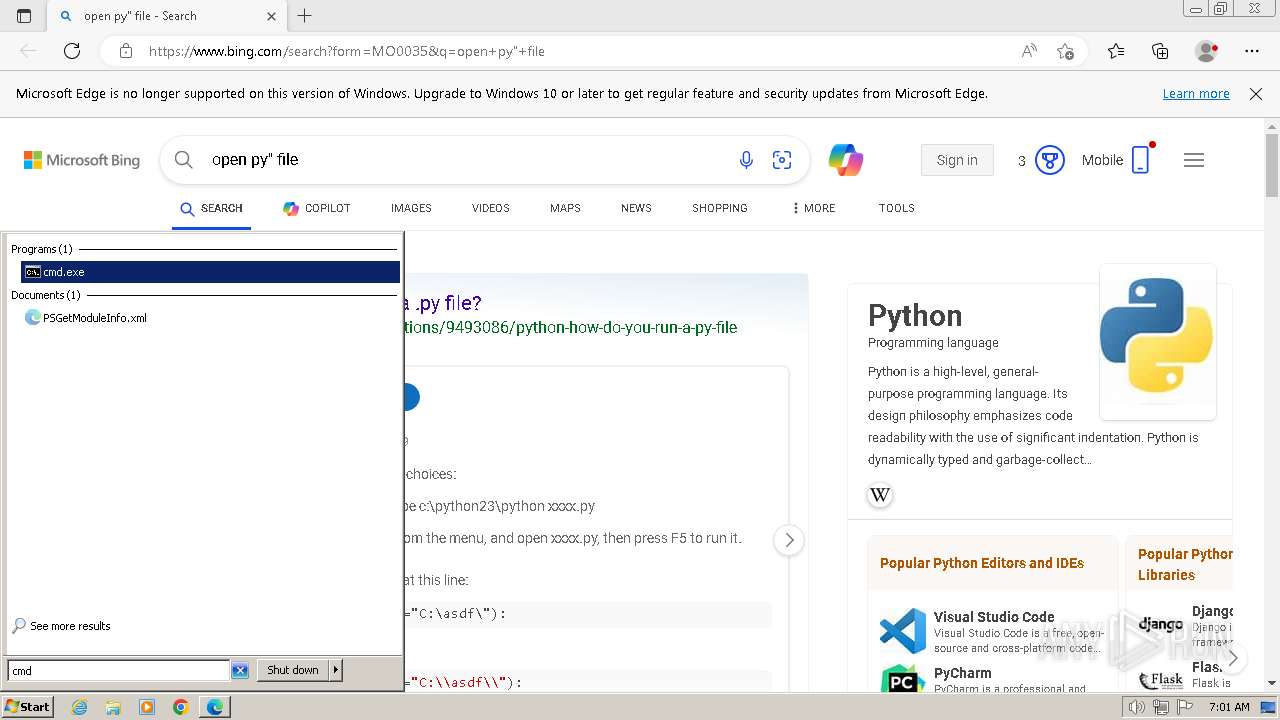Open Read aloud in address bar

coord(1029,51)
